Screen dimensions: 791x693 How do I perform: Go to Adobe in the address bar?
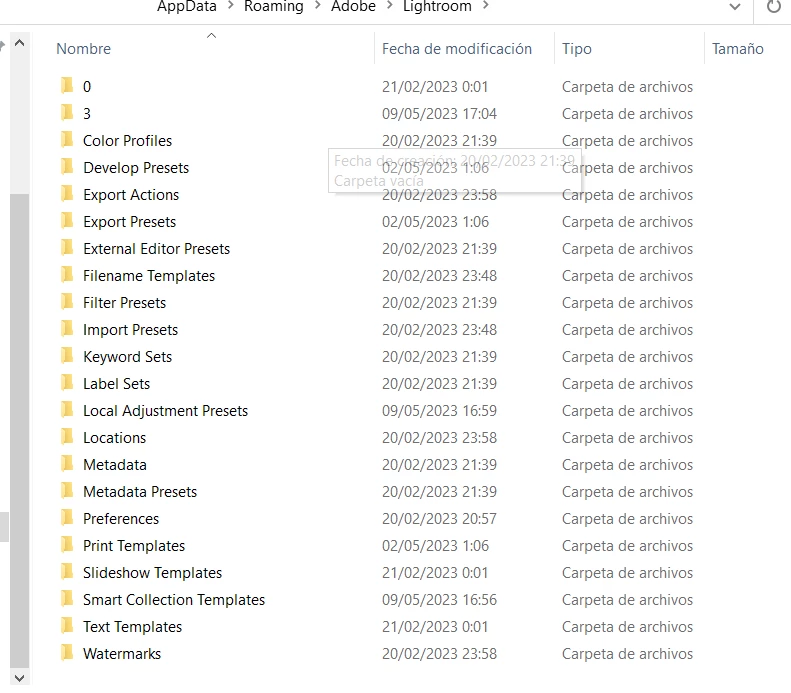pos(353,6)
